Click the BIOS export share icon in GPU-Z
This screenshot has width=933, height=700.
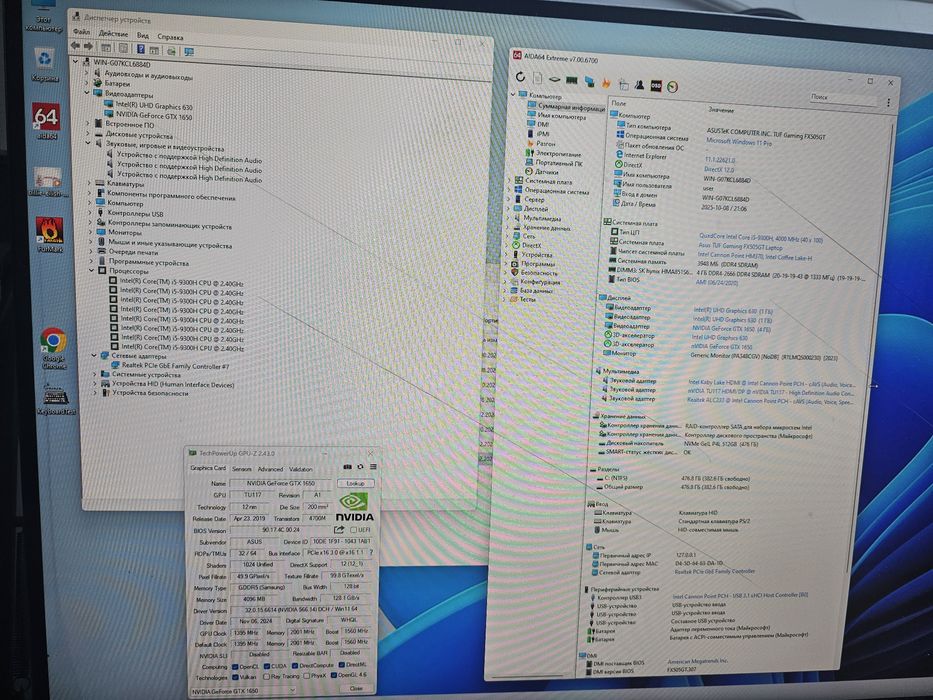pyautogui.click(x=339, y=530)
